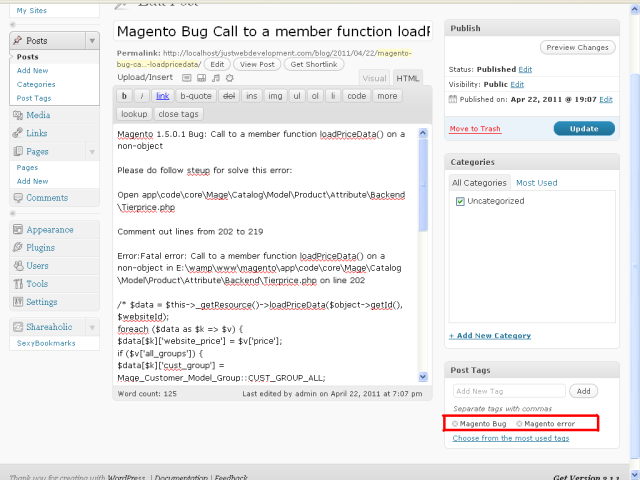Expand the Shareaholic menu arrow
Screen dimensions: 640x480
coord(92,327)
